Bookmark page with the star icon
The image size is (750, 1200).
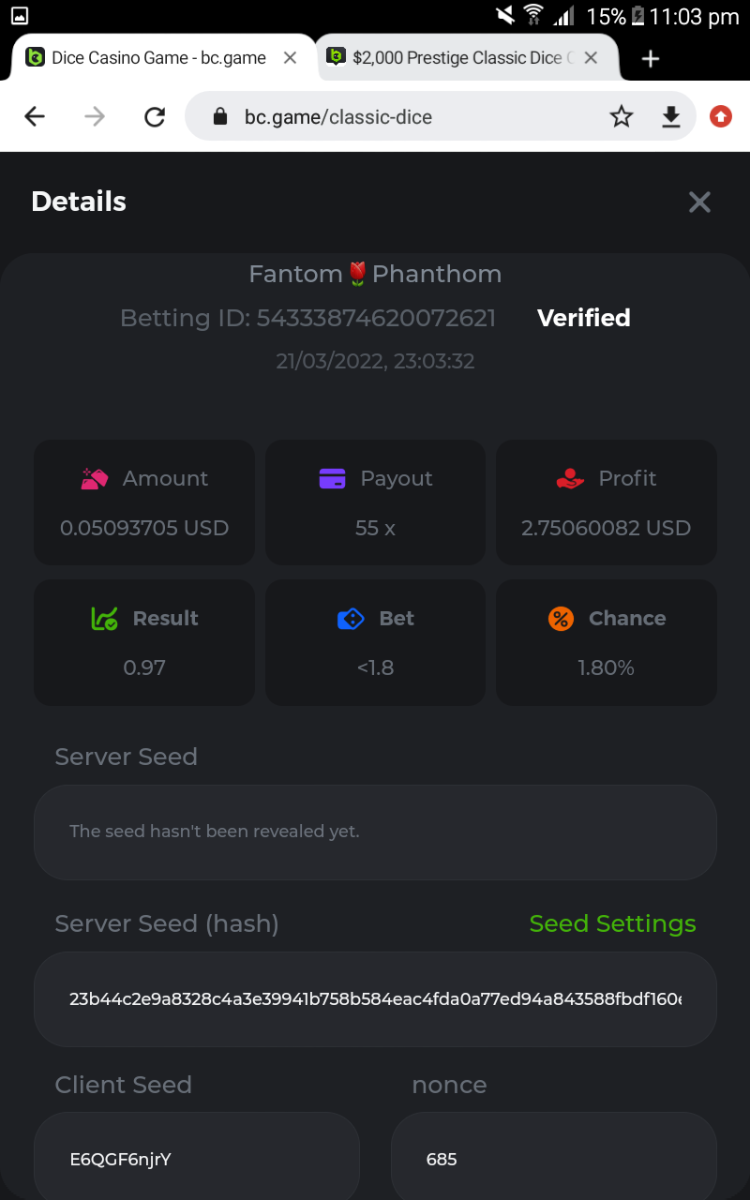tap(621, 117)
